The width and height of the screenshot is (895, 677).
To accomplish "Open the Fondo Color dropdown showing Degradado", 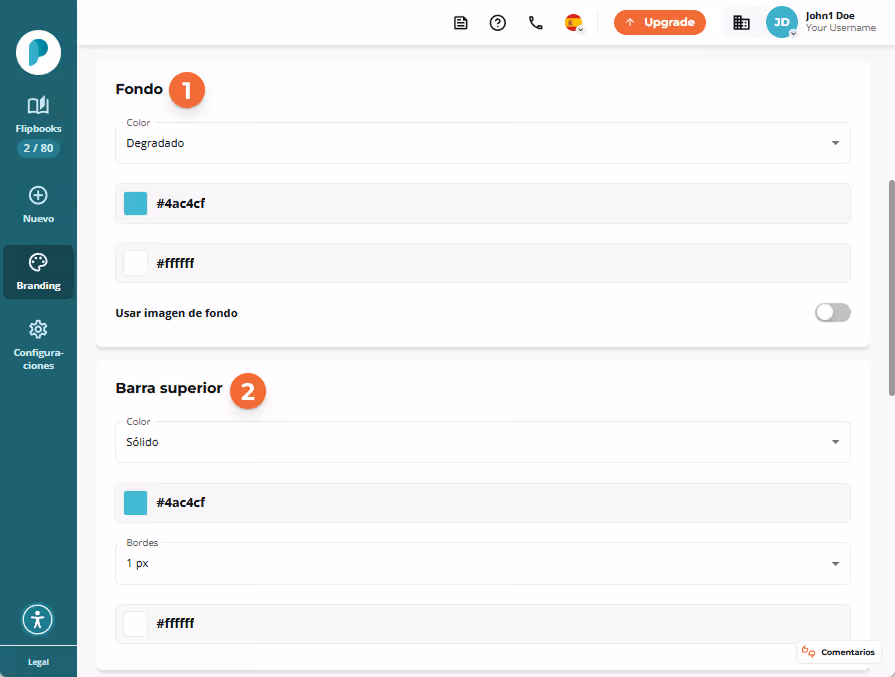I will pos(483,143).
